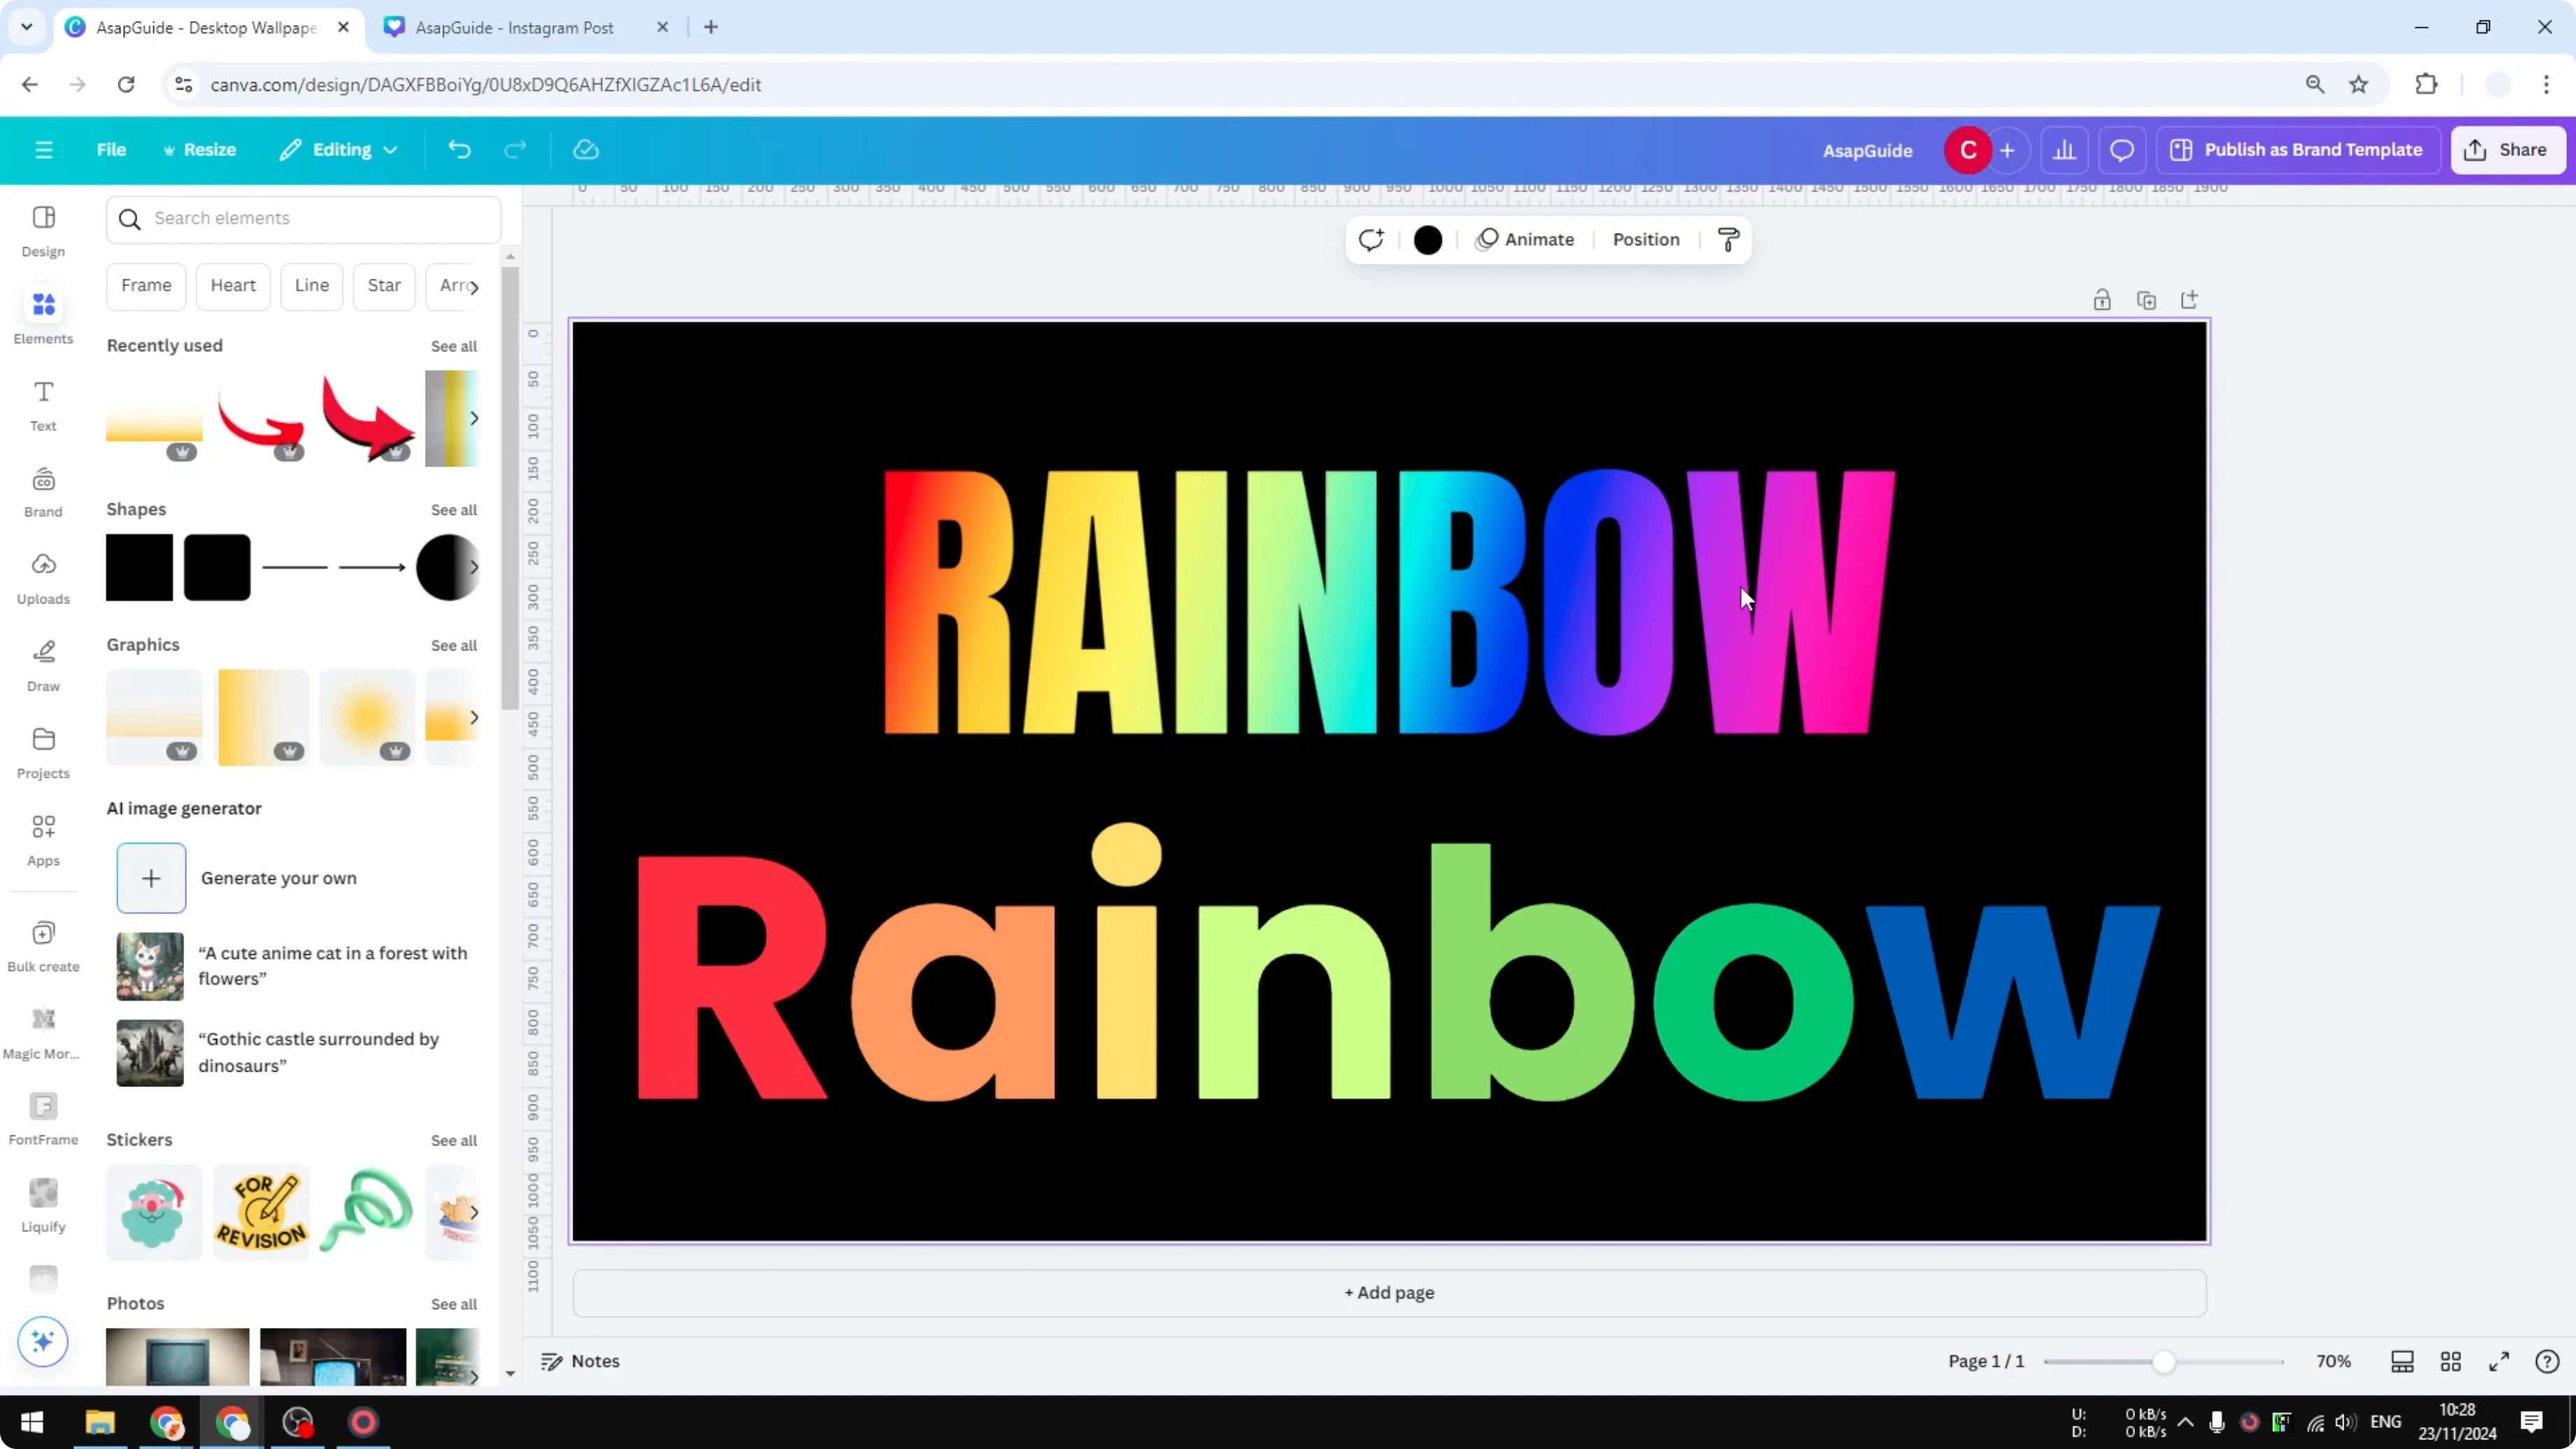Toggle Animate for the selected element
Image resolution: width=2576 pixels, height=1449 pixels.
click(x=1525, y=240)
